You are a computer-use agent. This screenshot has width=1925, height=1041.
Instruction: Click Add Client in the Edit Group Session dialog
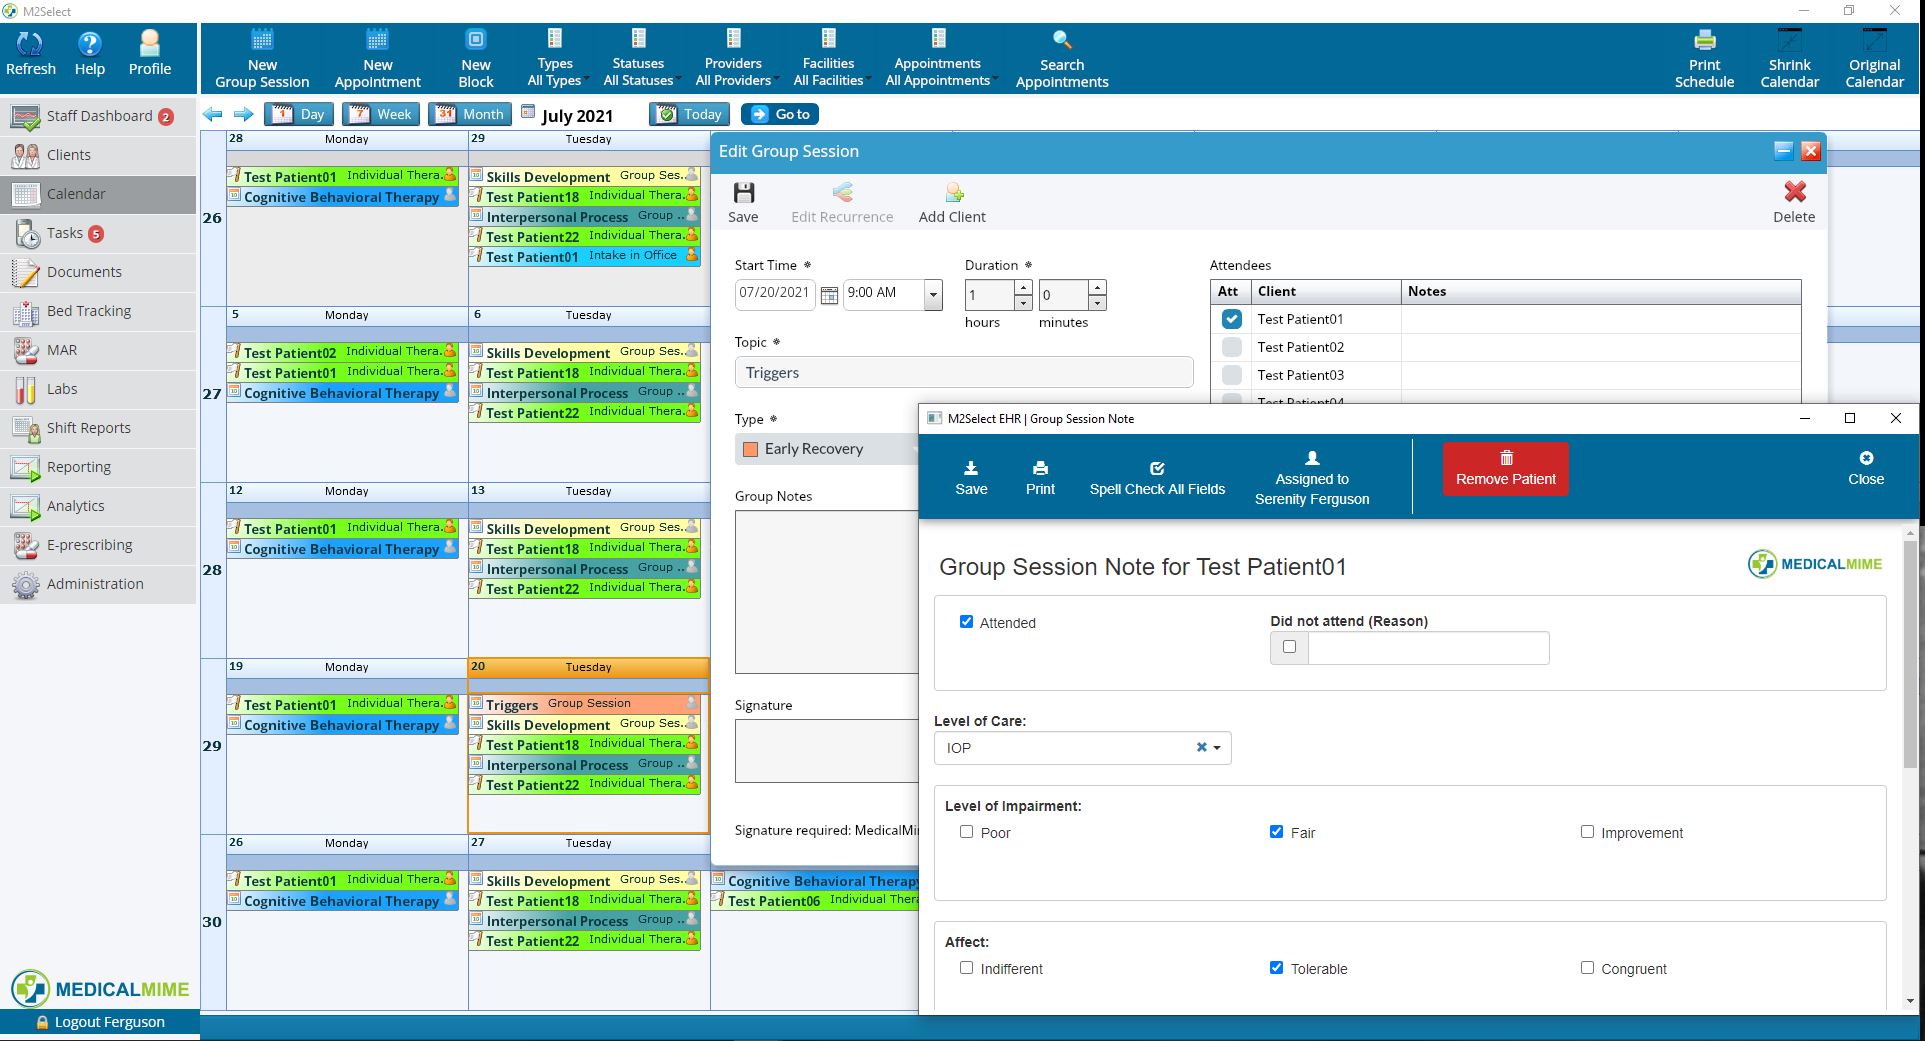coord(951,200)
